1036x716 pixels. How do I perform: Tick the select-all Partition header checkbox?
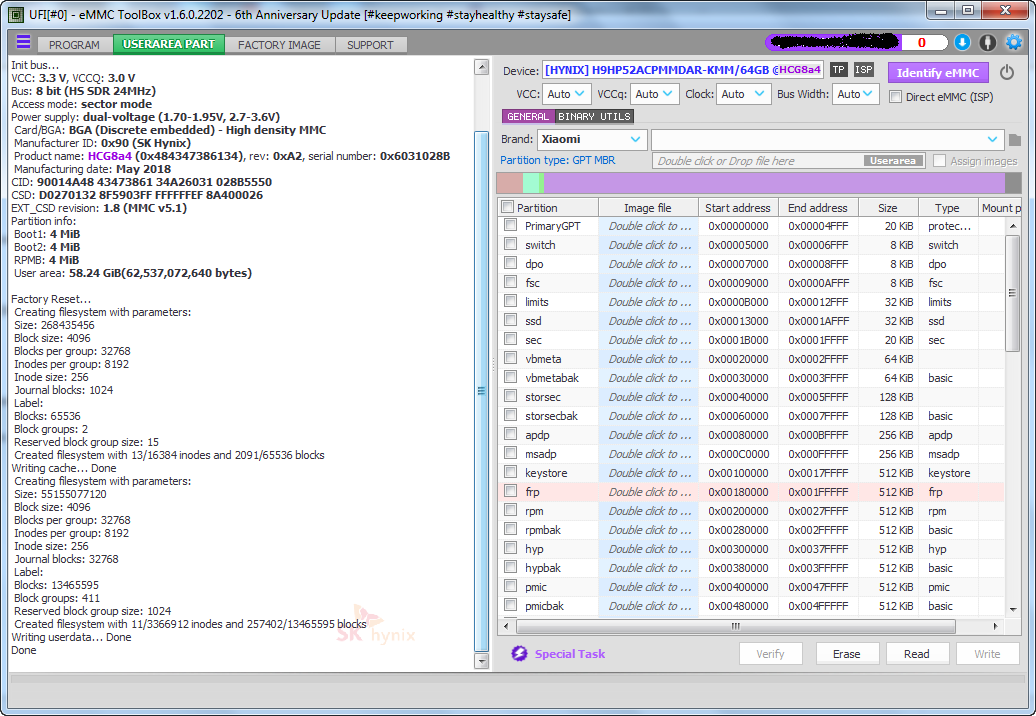tap(508, 208)
